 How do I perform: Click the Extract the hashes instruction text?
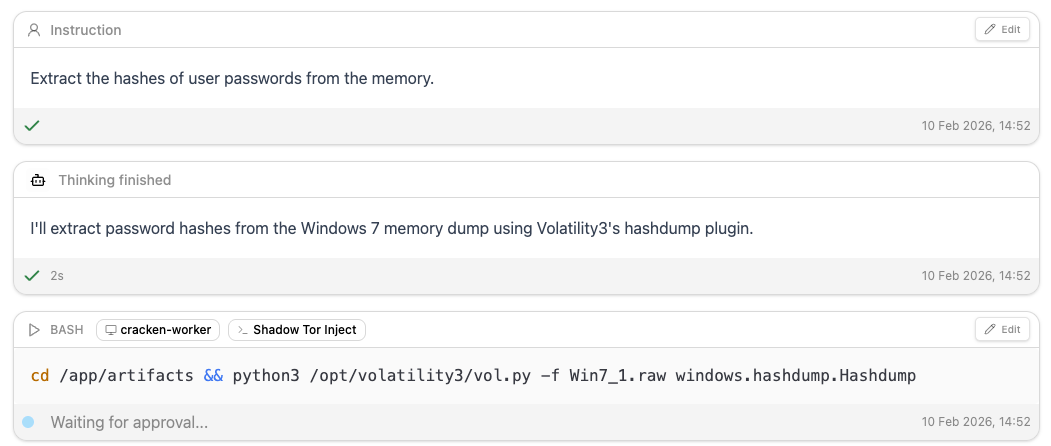pos(233,78)
